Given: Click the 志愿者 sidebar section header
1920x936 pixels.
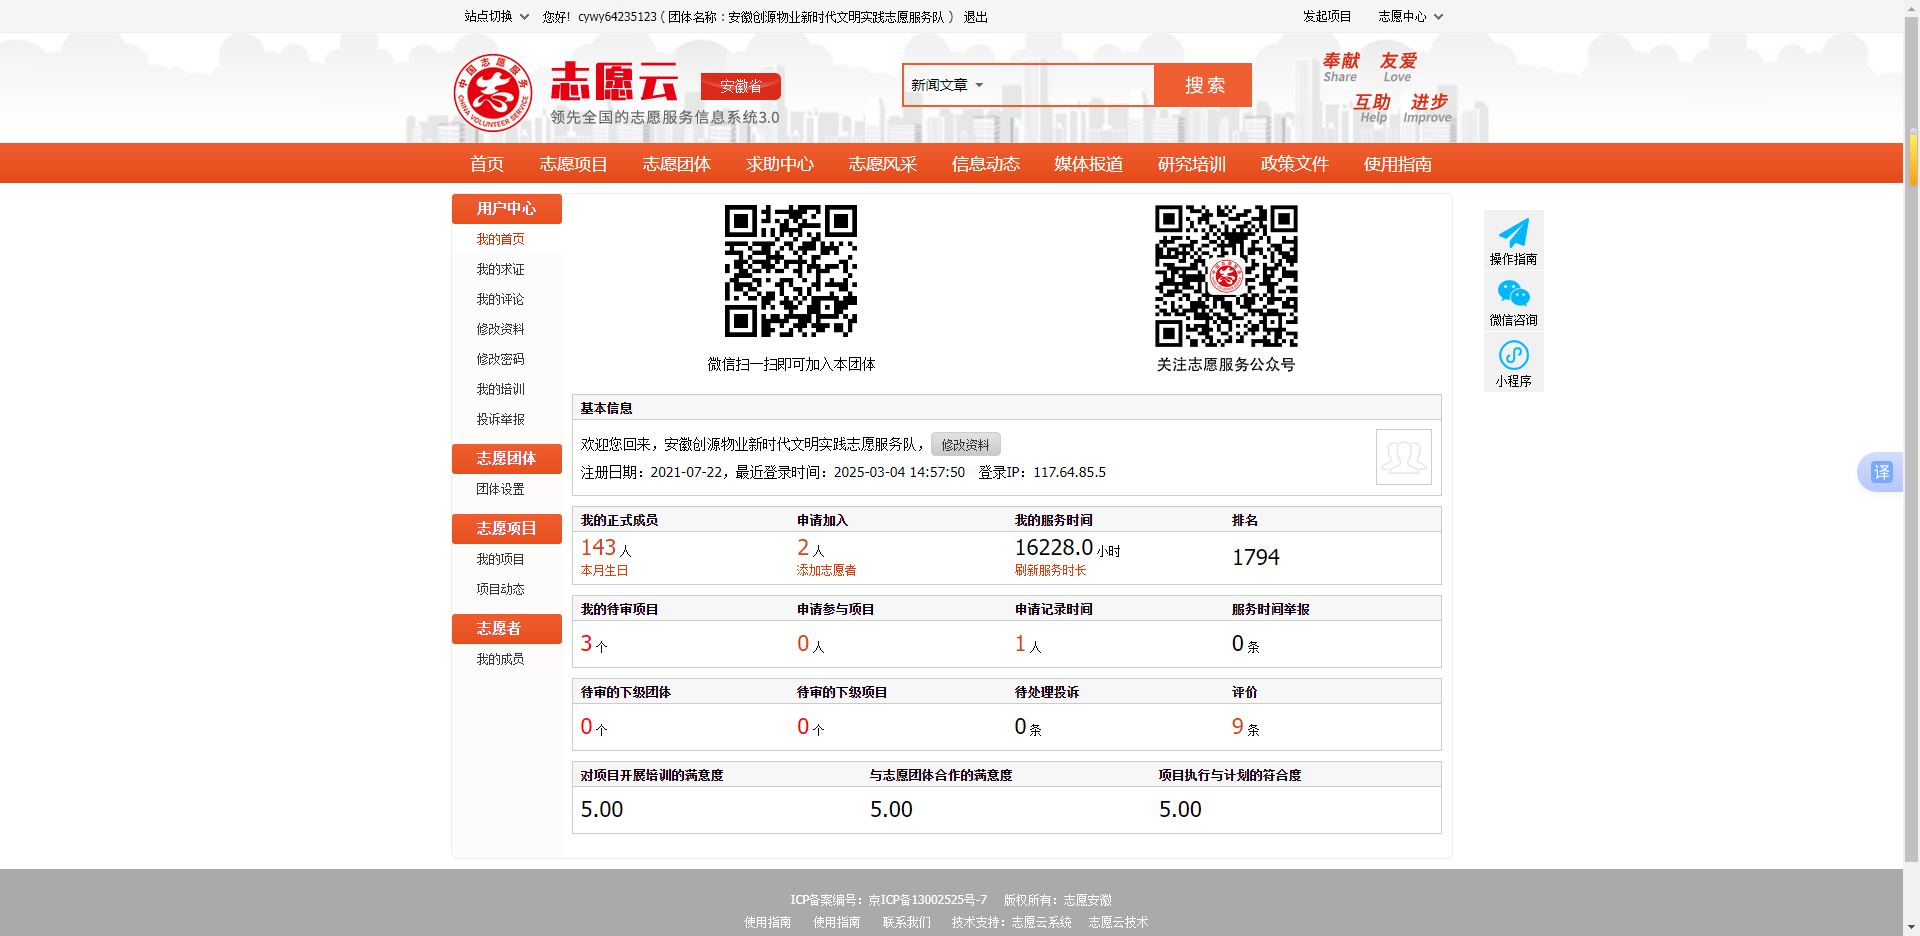Looking at the screenshot, I should point(506,628).
